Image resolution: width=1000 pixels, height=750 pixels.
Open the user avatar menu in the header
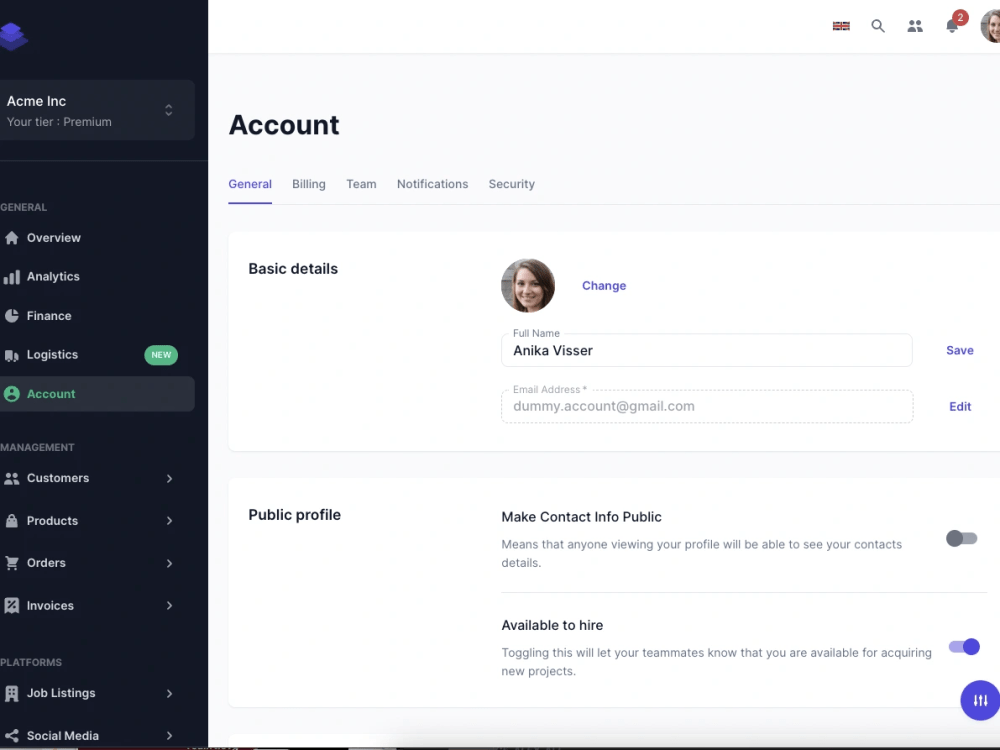(990, 26)
